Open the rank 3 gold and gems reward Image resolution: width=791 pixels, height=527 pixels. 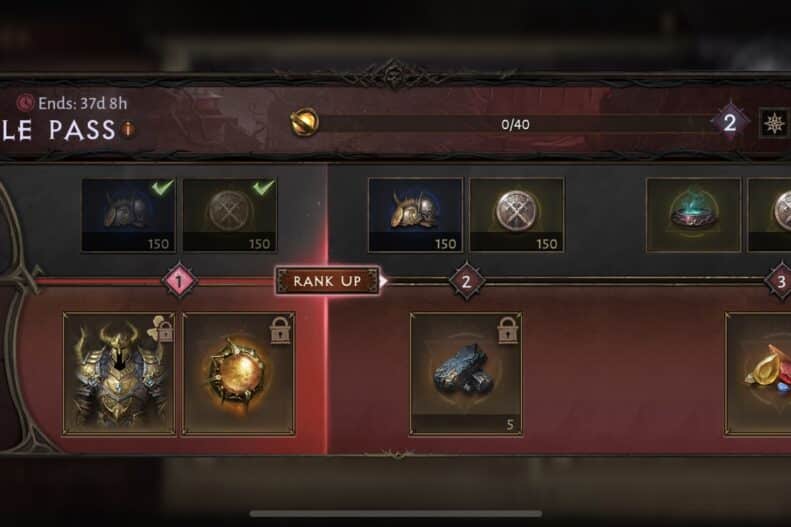pyautogui.click(x=758, y=374)
